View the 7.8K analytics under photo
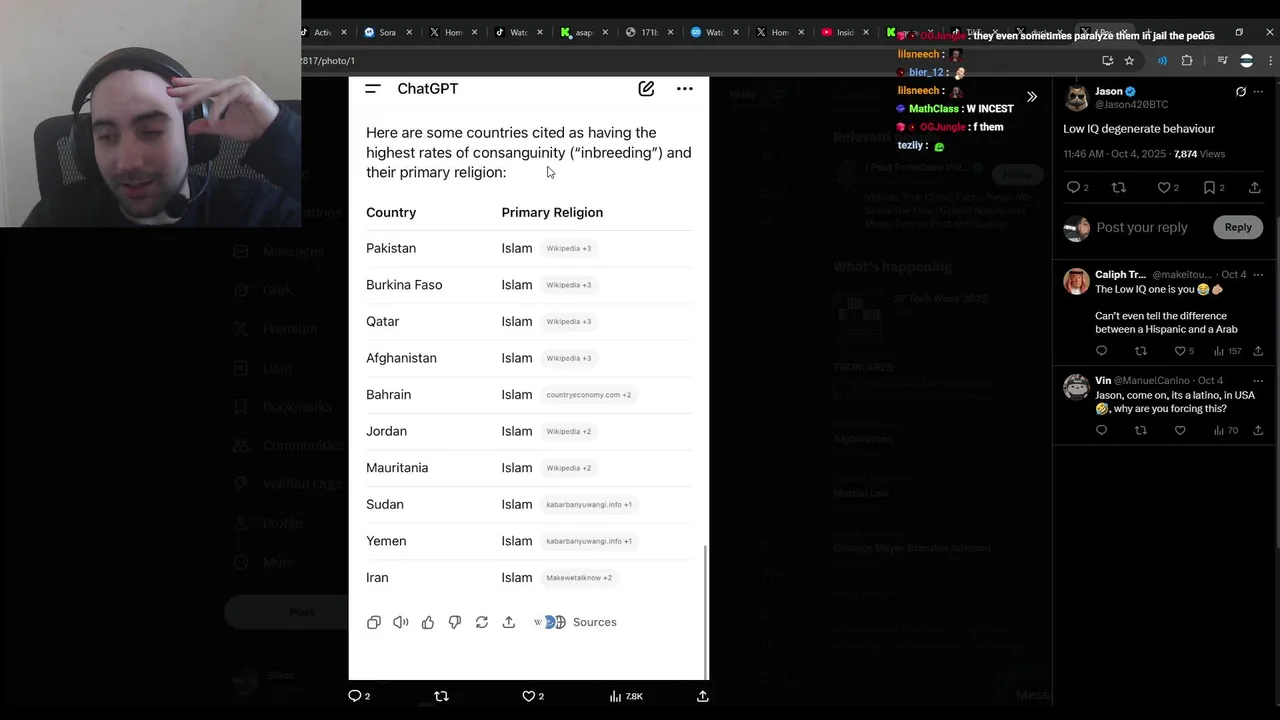The image size is (1280, 720). coord(626,696)
